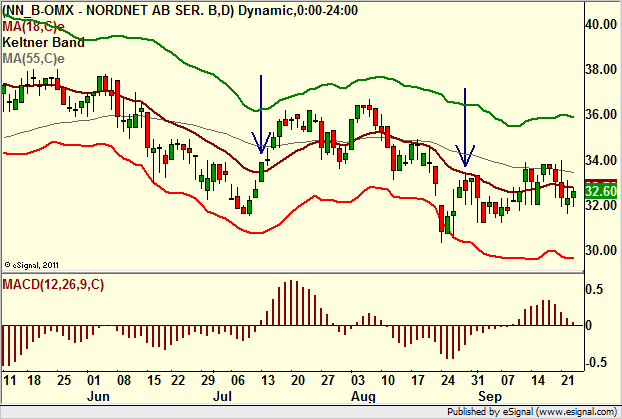Click the Jun month label

(x=98, y=396)
